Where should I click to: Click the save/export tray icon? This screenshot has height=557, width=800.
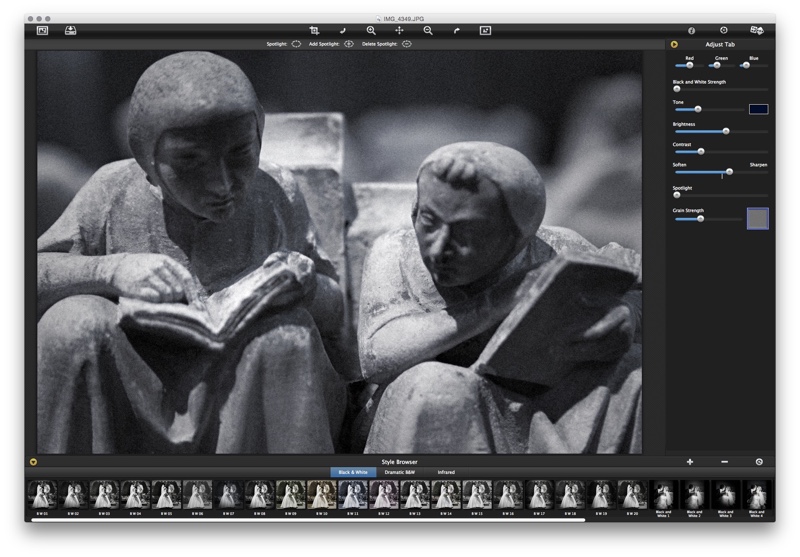(70, 31)
